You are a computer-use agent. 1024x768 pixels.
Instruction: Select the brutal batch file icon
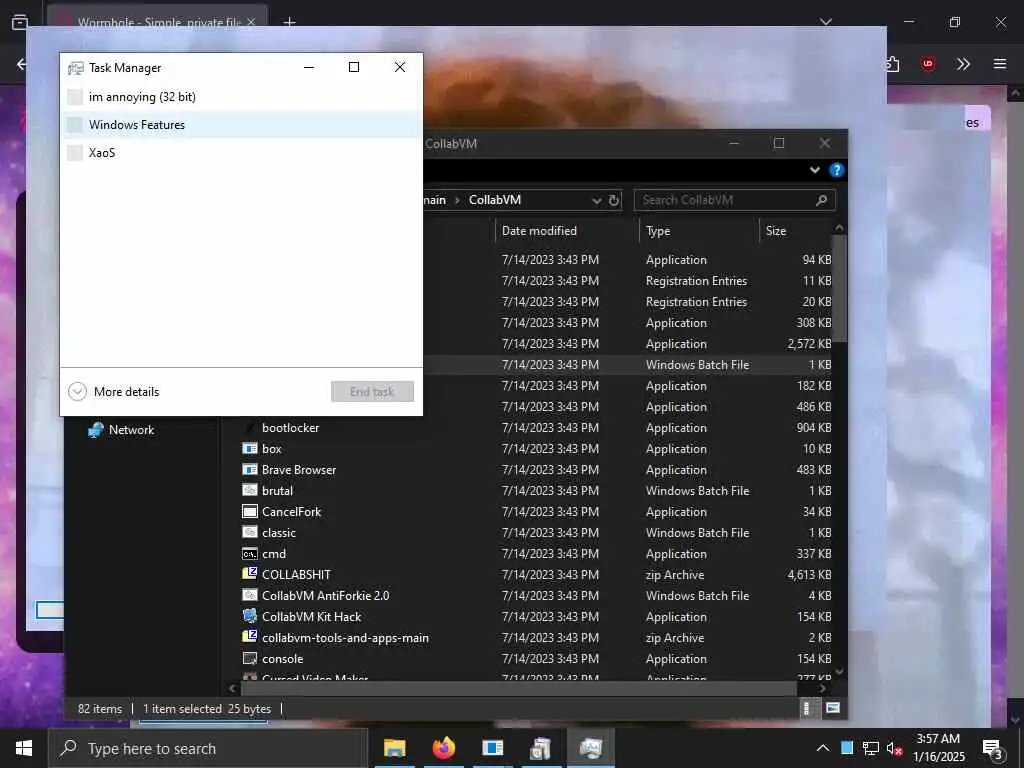point(249,490)
